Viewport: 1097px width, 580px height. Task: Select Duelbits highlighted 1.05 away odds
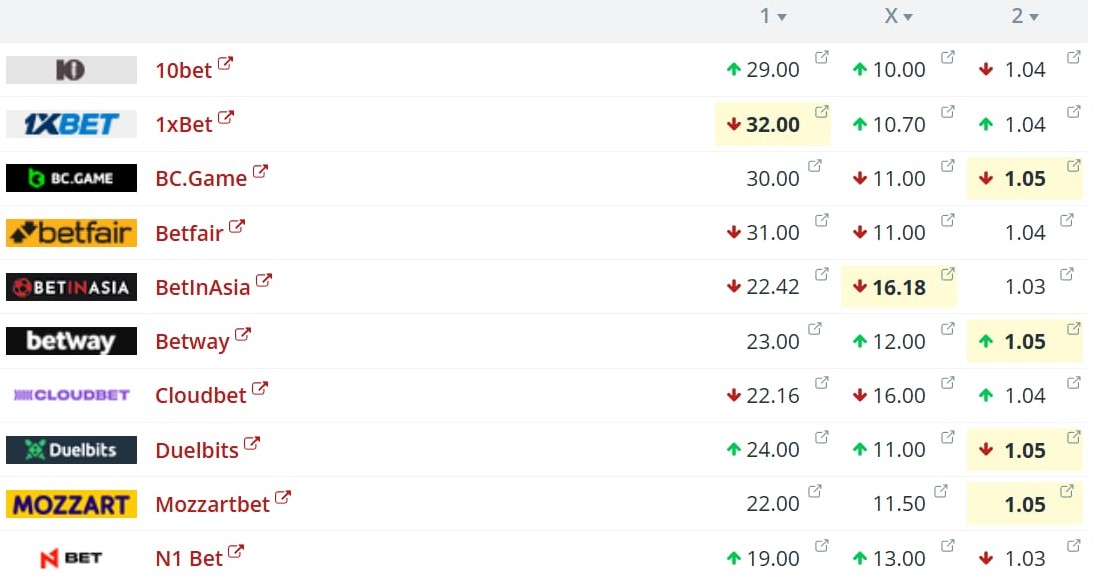[x=1024, y=450]
